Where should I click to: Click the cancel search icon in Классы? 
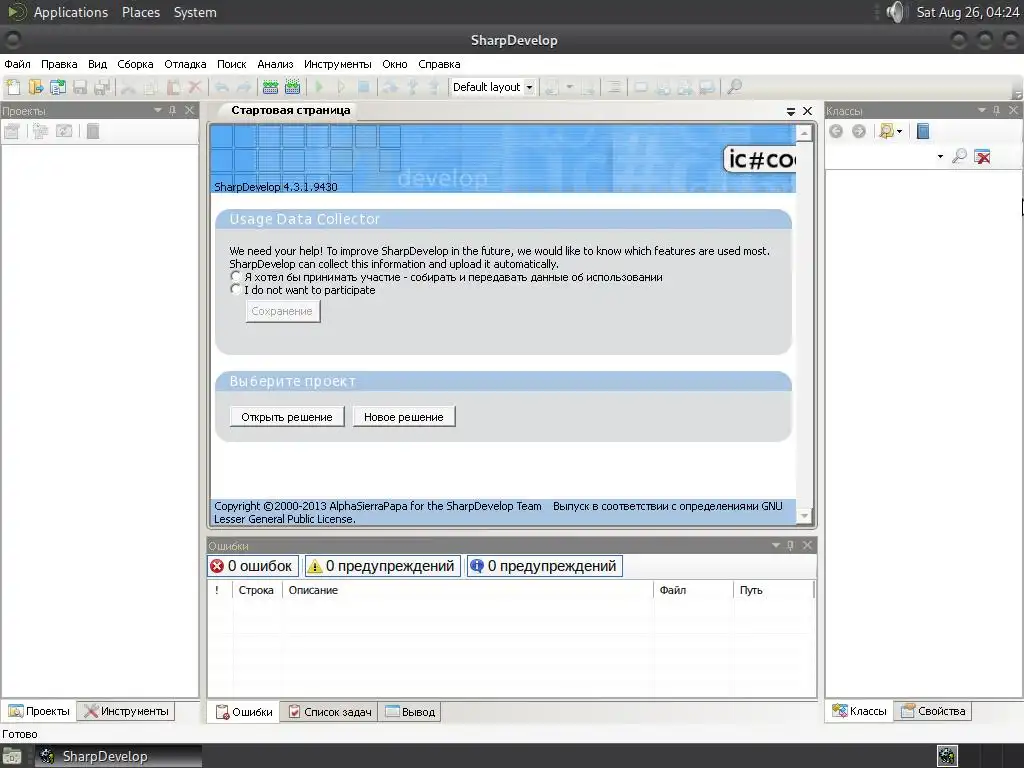(x=982, y=156)
